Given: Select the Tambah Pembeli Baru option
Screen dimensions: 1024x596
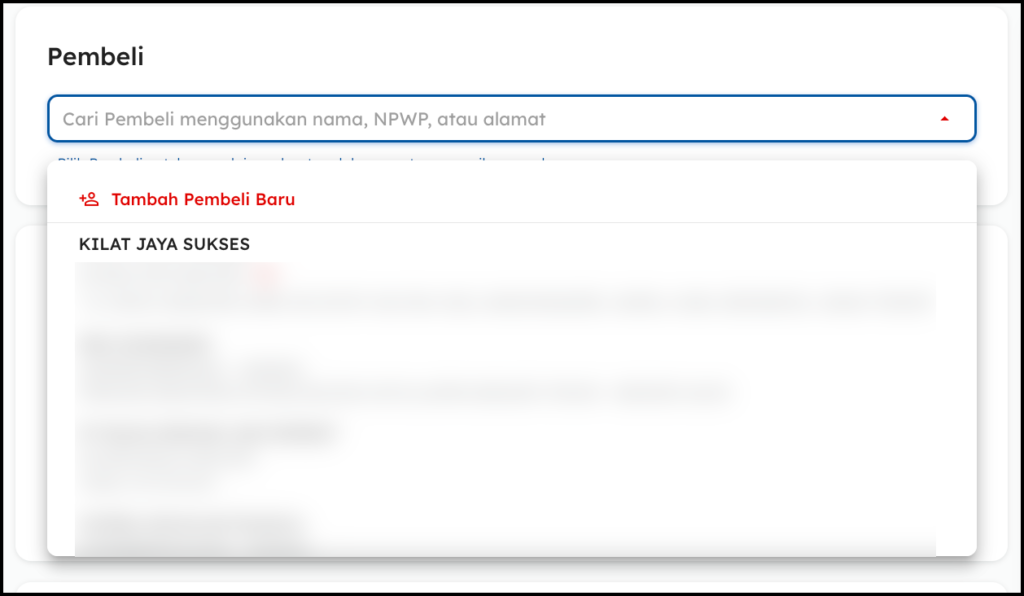Looking at the screenshot, I should tap(203, 199).
